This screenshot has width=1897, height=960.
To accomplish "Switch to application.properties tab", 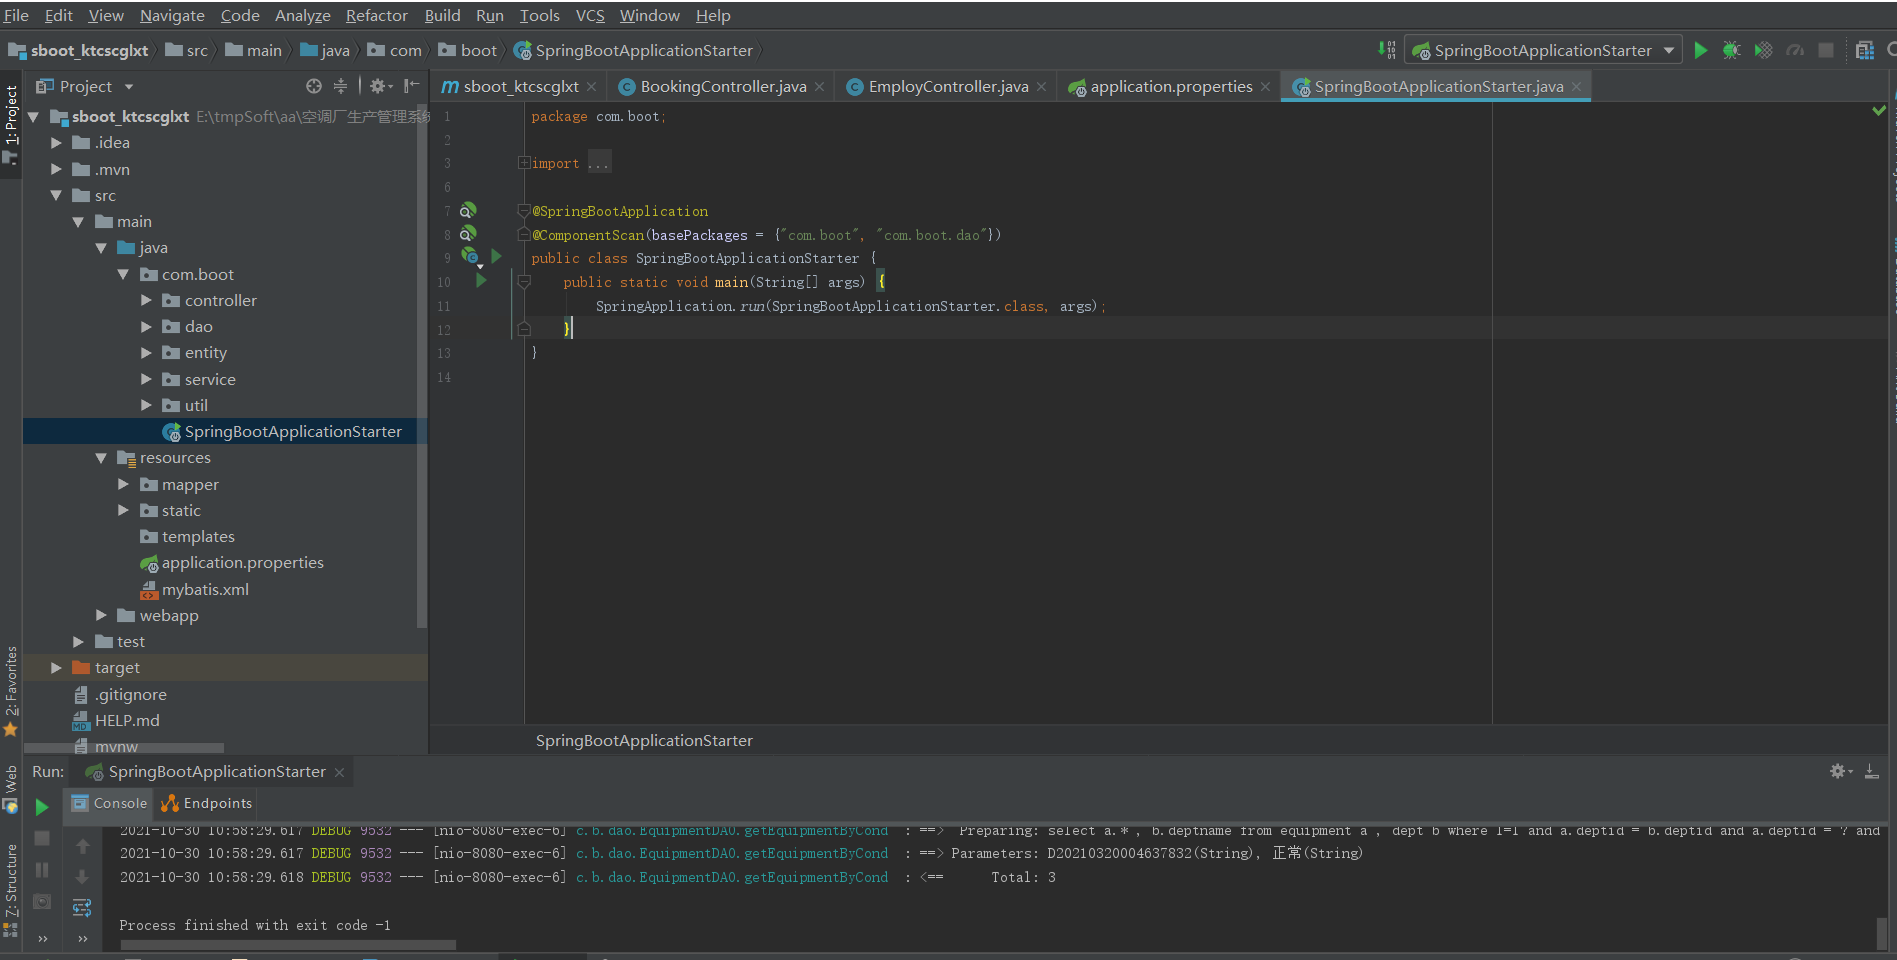I will pos(1170,86).
